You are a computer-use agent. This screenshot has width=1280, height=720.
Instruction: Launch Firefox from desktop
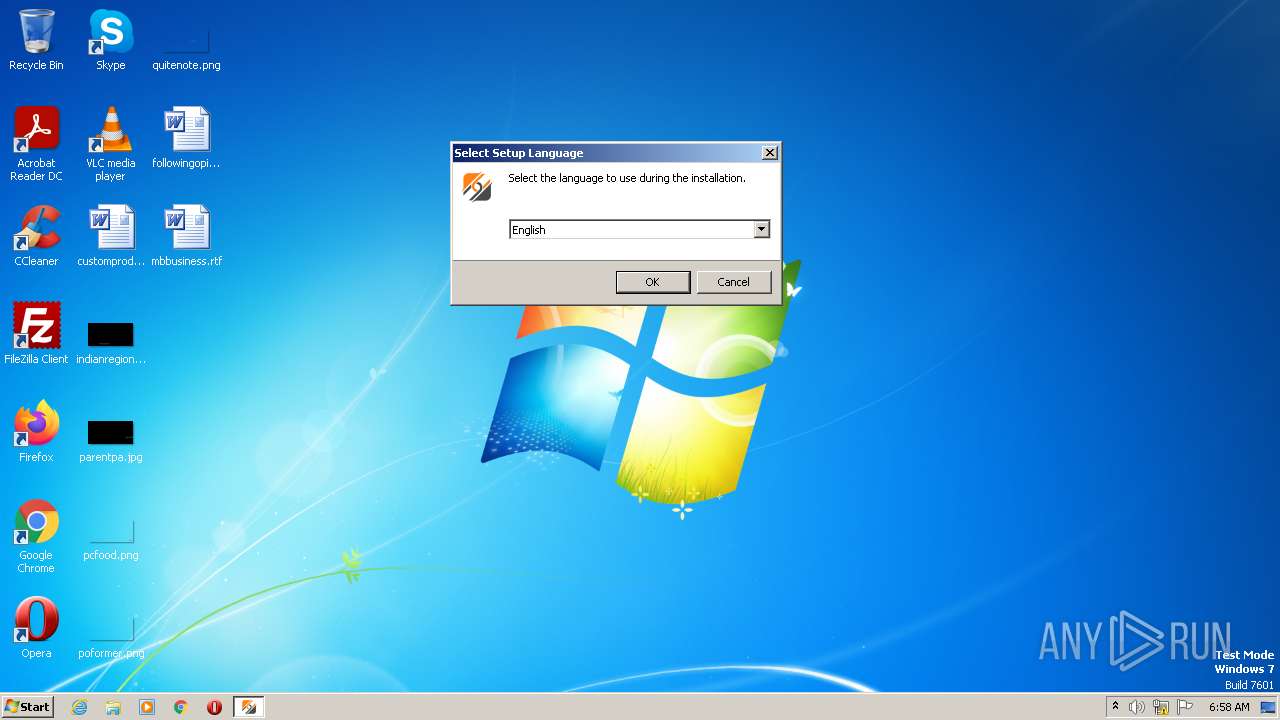tap(36, 431)
